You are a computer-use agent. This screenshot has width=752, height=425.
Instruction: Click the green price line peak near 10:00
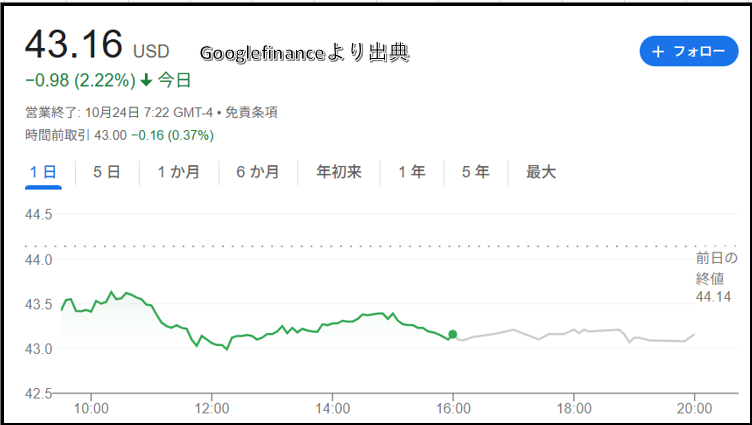pos(111,292)
